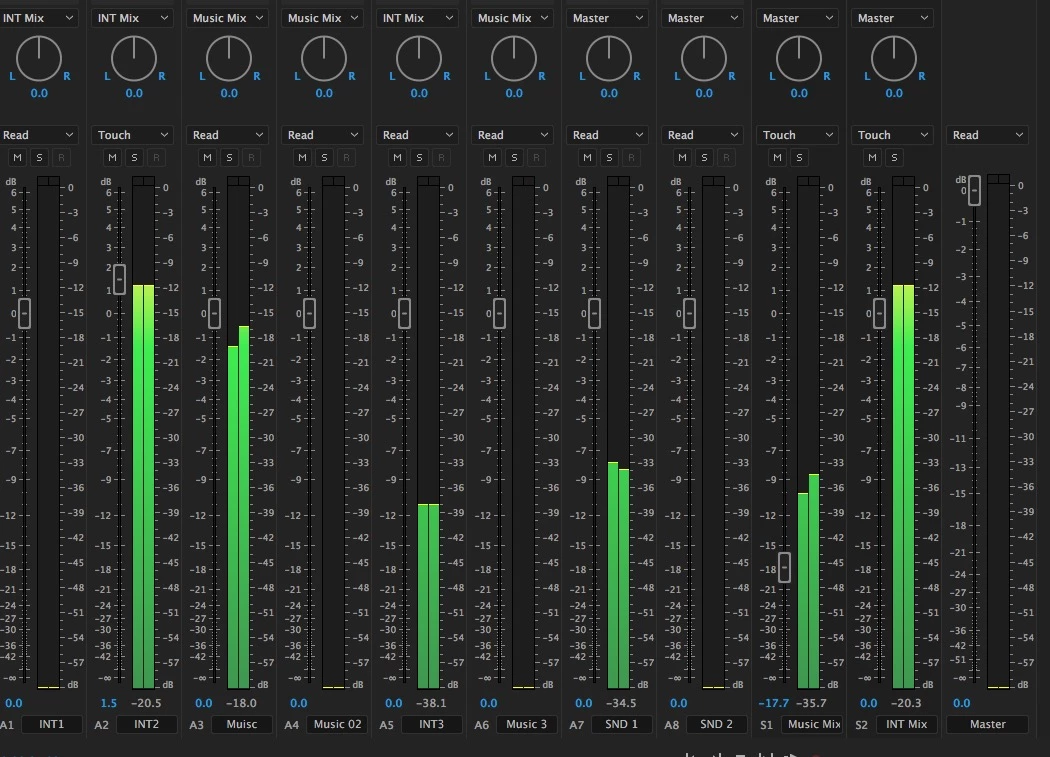Solo track A1 INT1
This screenshot has width=1050, height=757.
click(x=40, y=157)
